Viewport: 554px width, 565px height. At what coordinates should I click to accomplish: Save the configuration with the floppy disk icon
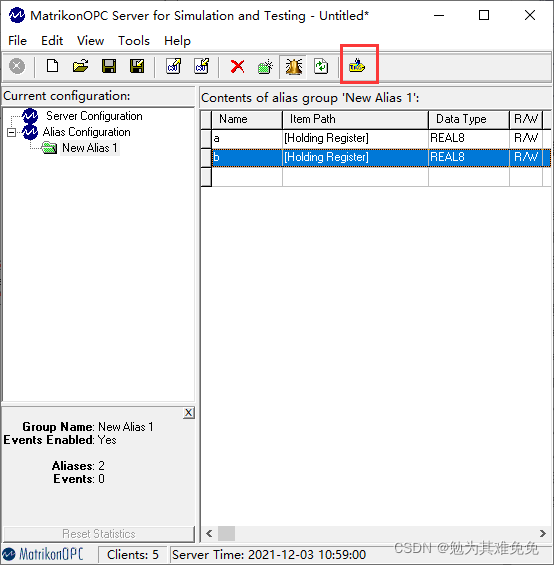[109, 66]
